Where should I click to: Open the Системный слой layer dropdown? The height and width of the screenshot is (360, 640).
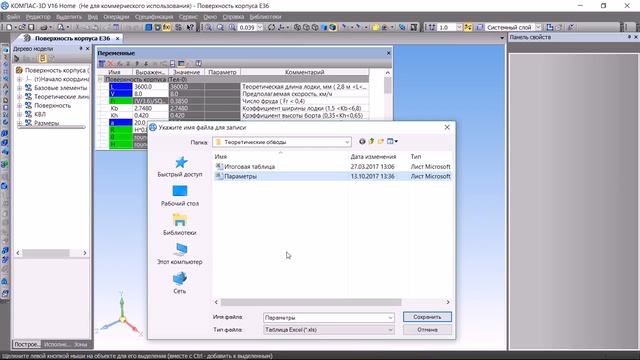coord(538,27)
